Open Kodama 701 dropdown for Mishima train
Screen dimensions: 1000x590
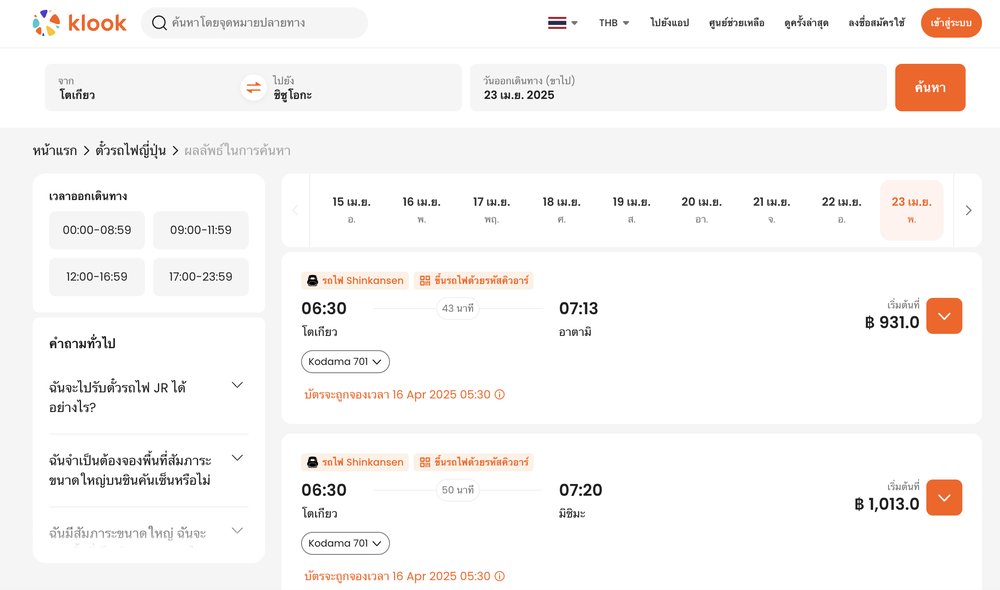(x=345, y=543)
